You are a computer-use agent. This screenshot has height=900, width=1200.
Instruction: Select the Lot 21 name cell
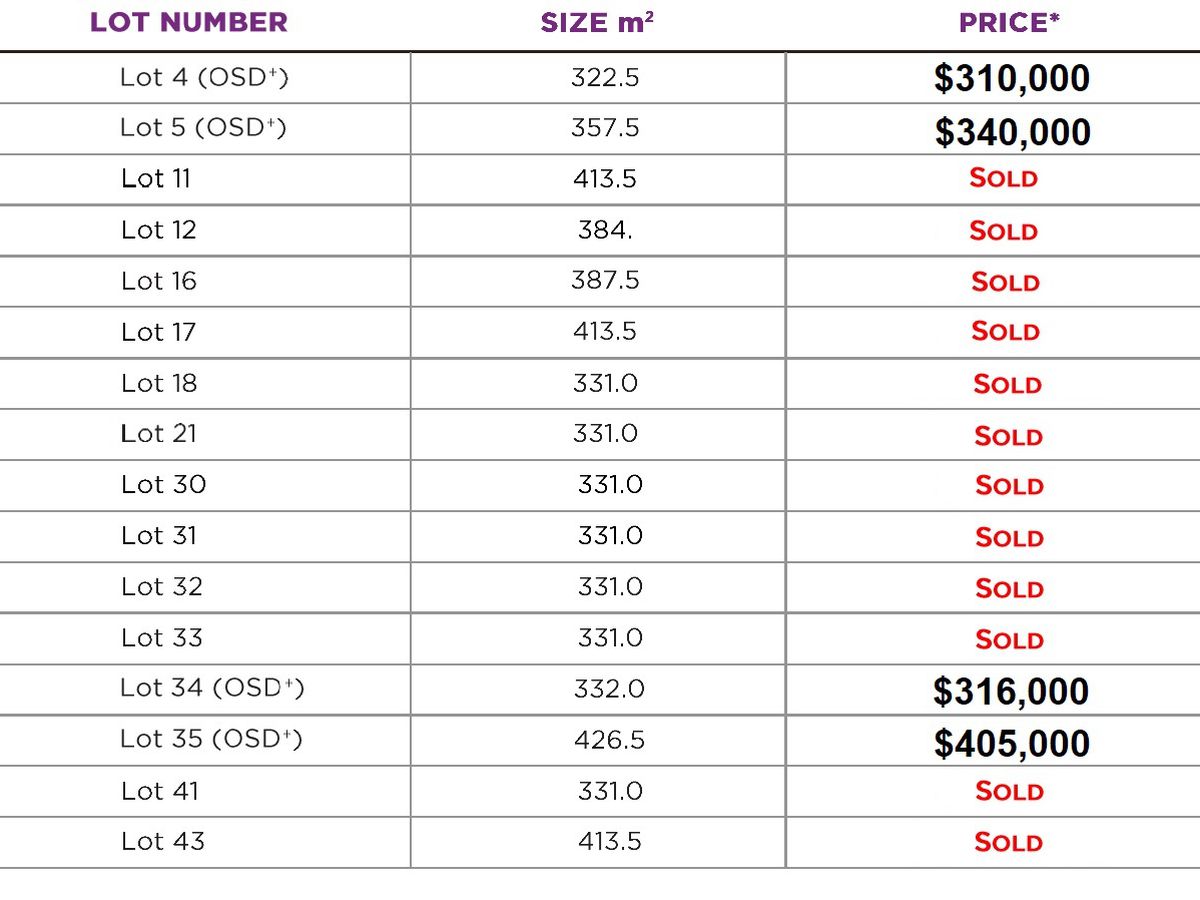pyautogui.click(x=158, y=434)
